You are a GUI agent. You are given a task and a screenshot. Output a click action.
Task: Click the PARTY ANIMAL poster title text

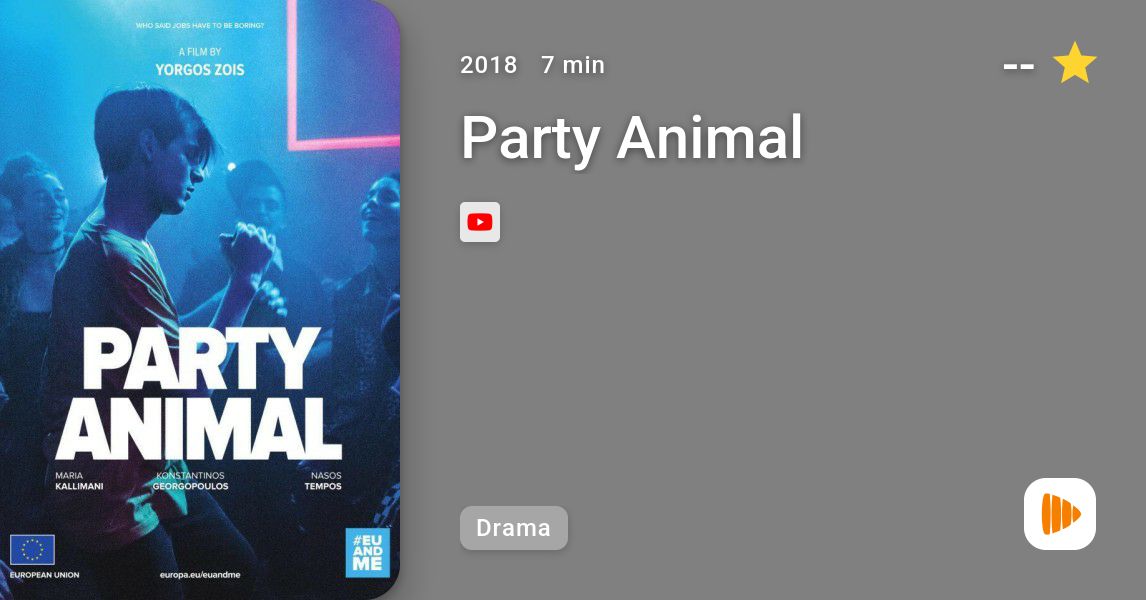[198, 393]
